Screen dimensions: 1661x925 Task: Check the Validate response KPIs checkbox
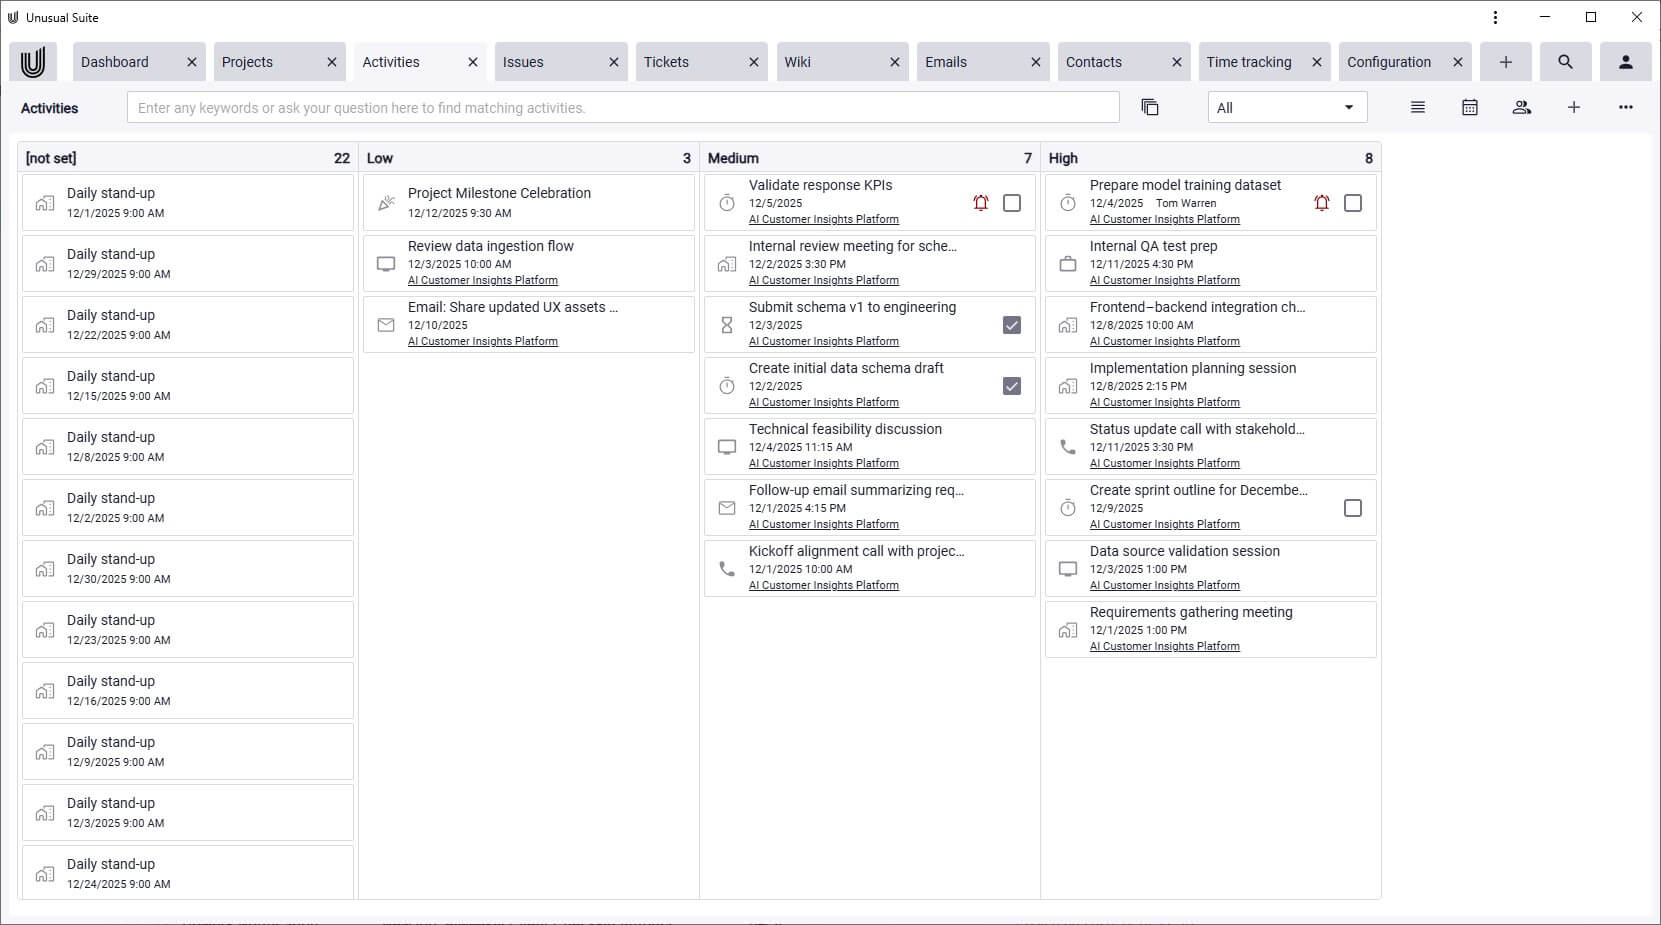pos(1012,203)
